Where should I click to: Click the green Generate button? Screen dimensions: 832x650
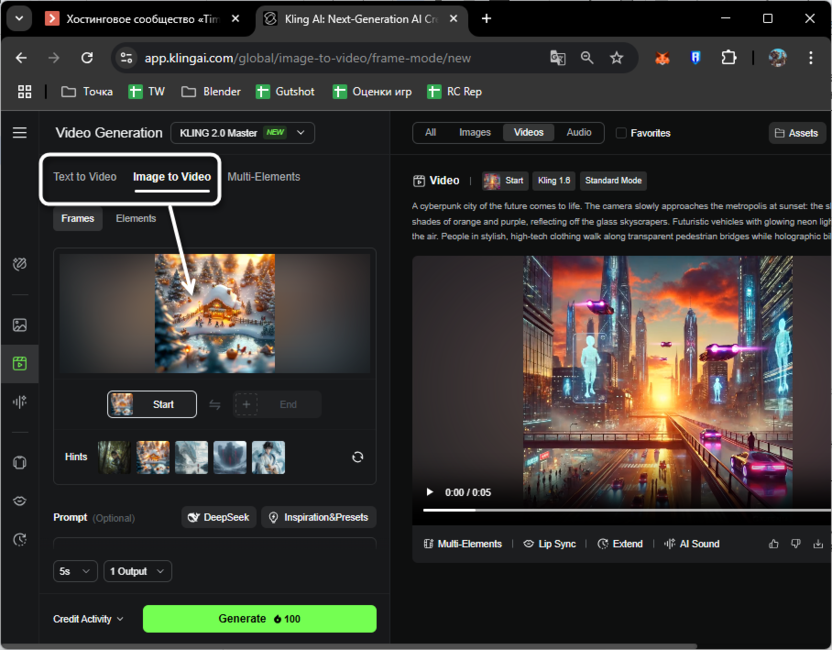pos(259,619)
